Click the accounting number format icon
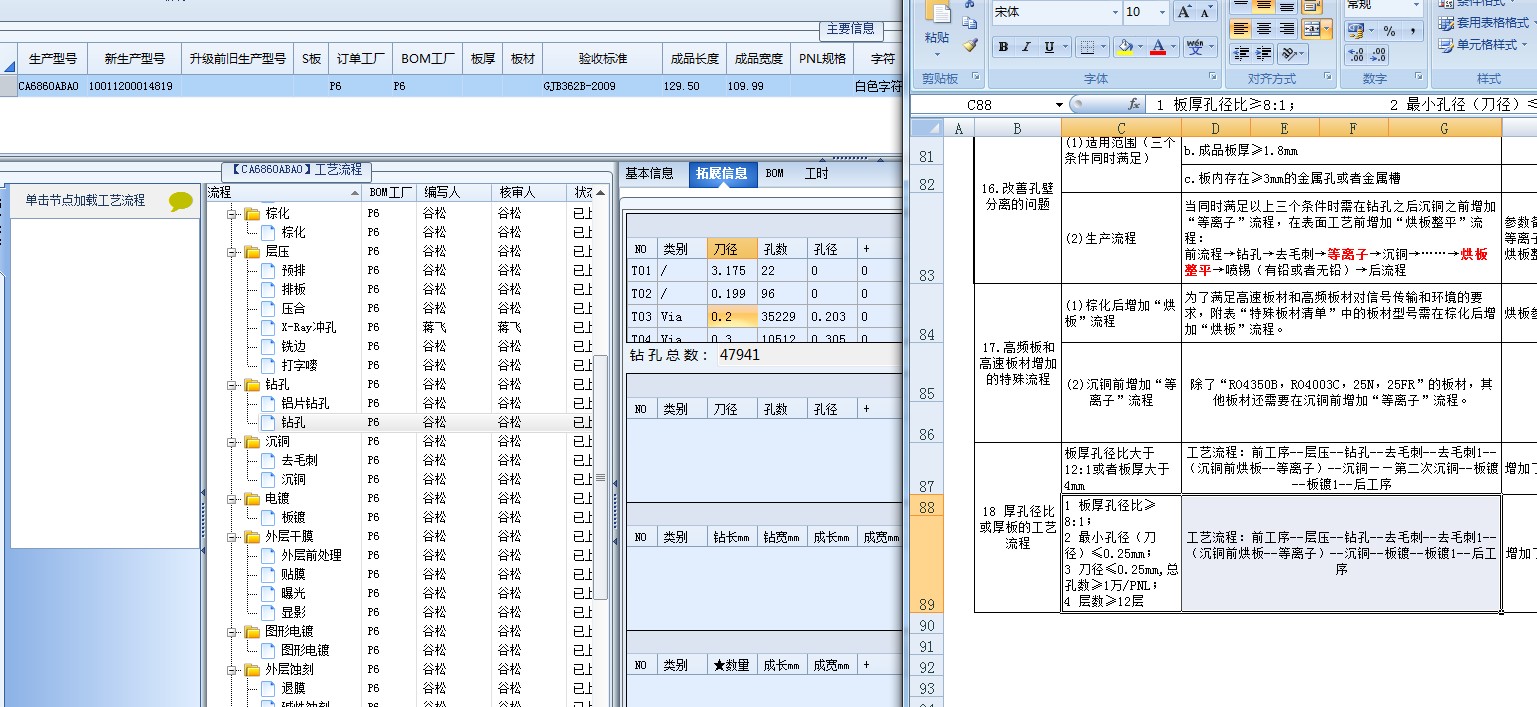The width and height of the screenshot is (1537, 707). coord(1358,32)
